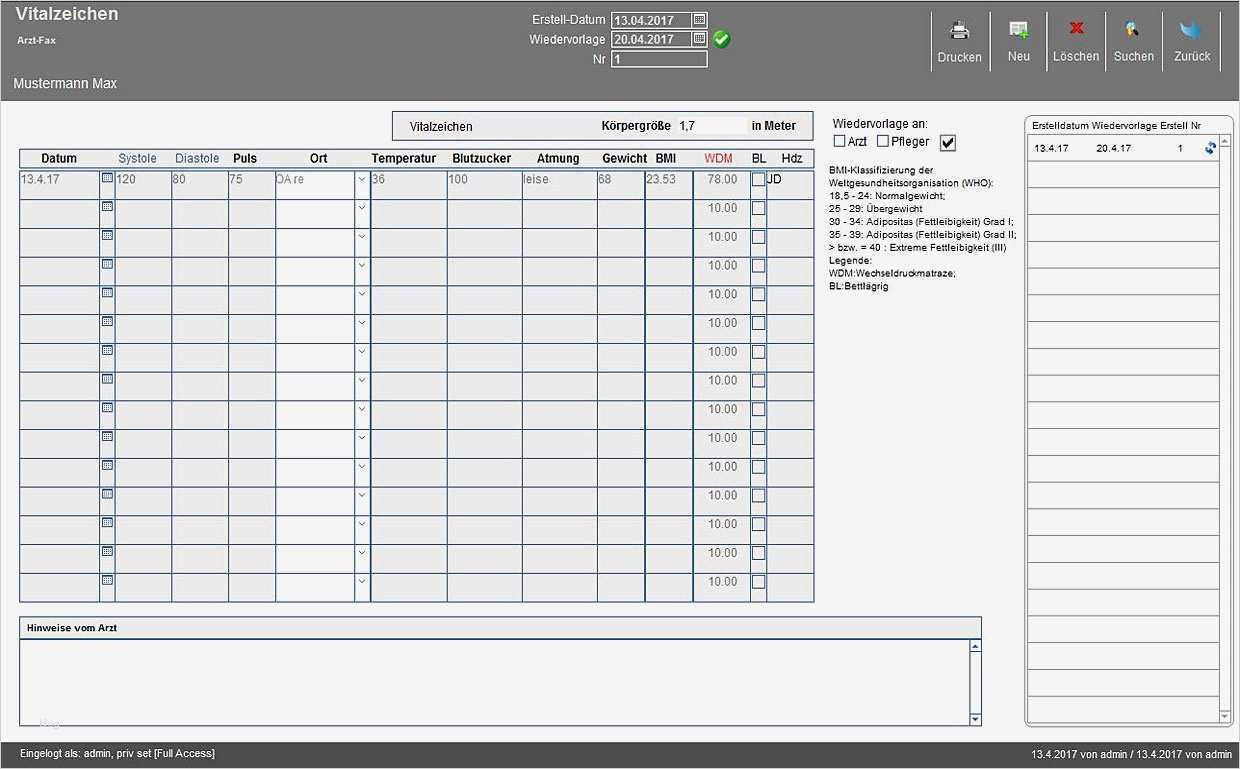1240x769 pixels.
Task: Open the calendar icon in the second table row
Action: (x=107, y=207)
